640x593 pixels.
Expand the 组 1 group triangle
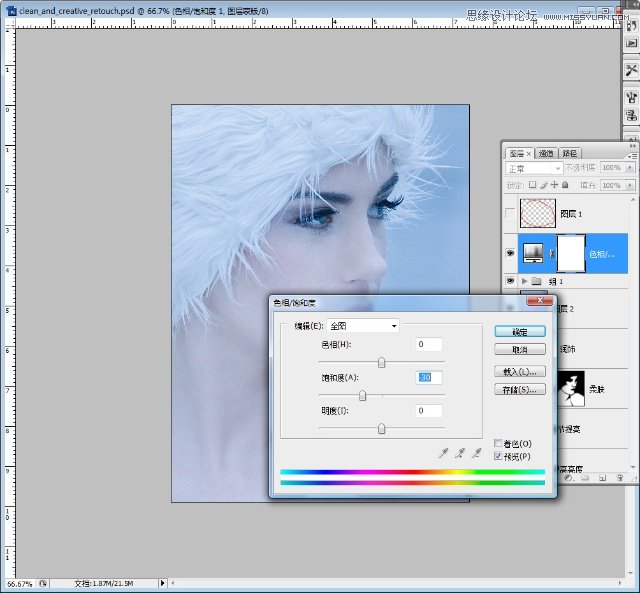[x=524, y=281]
